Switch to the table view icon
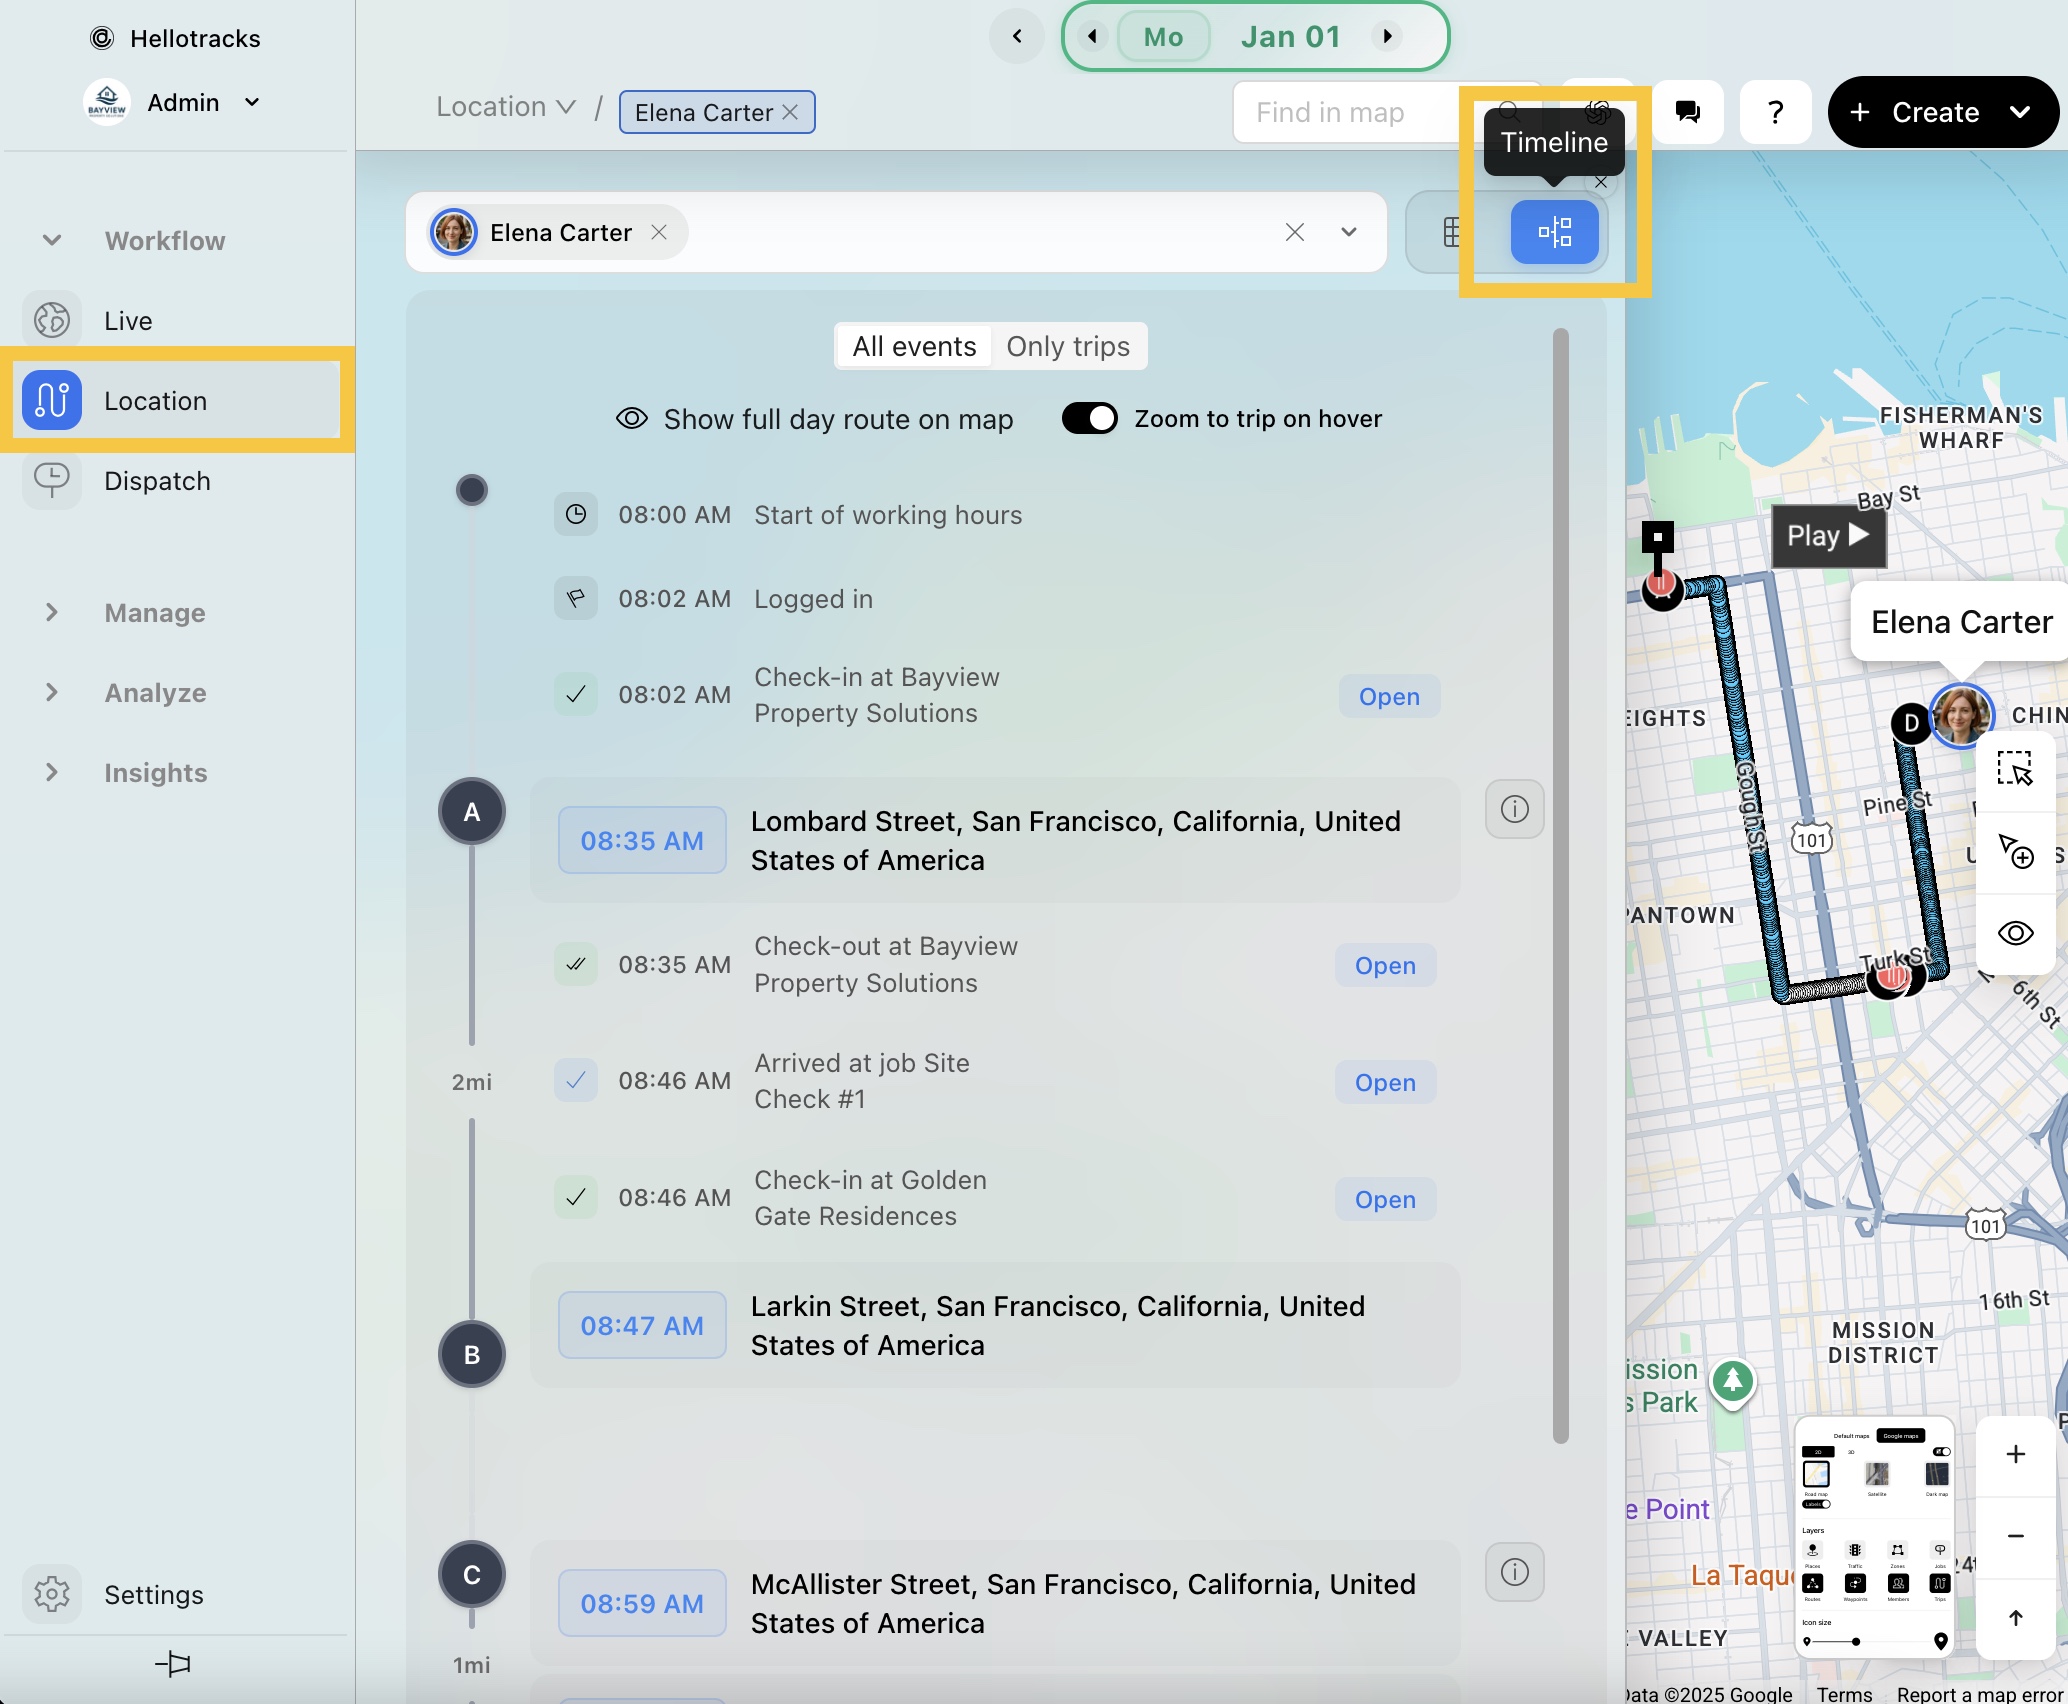The width and height of the screenshot is (2068, 1704). (1453, 233)
